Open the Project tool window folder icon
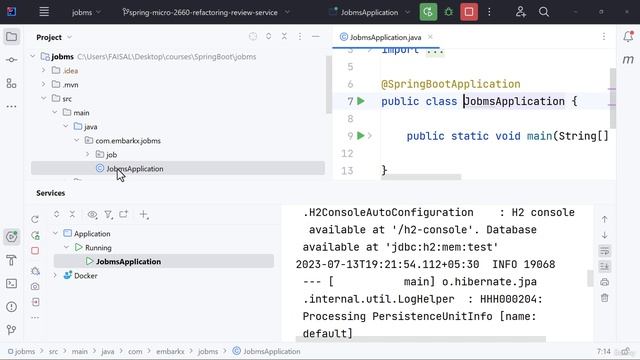 click(11, 37)
